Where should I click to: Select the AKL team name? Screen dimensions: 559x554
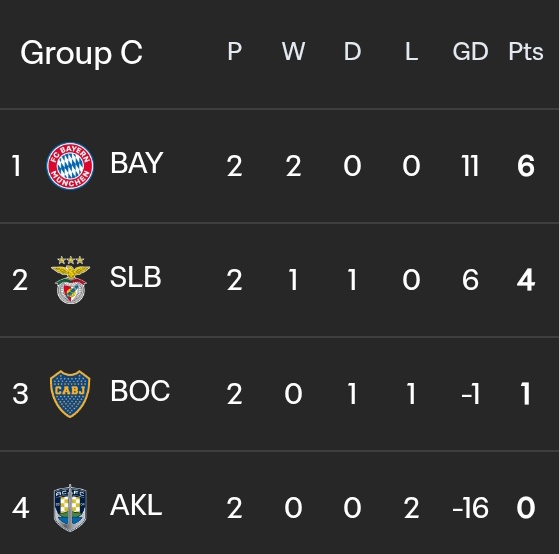pyautogui.click(x=136, y=505)
